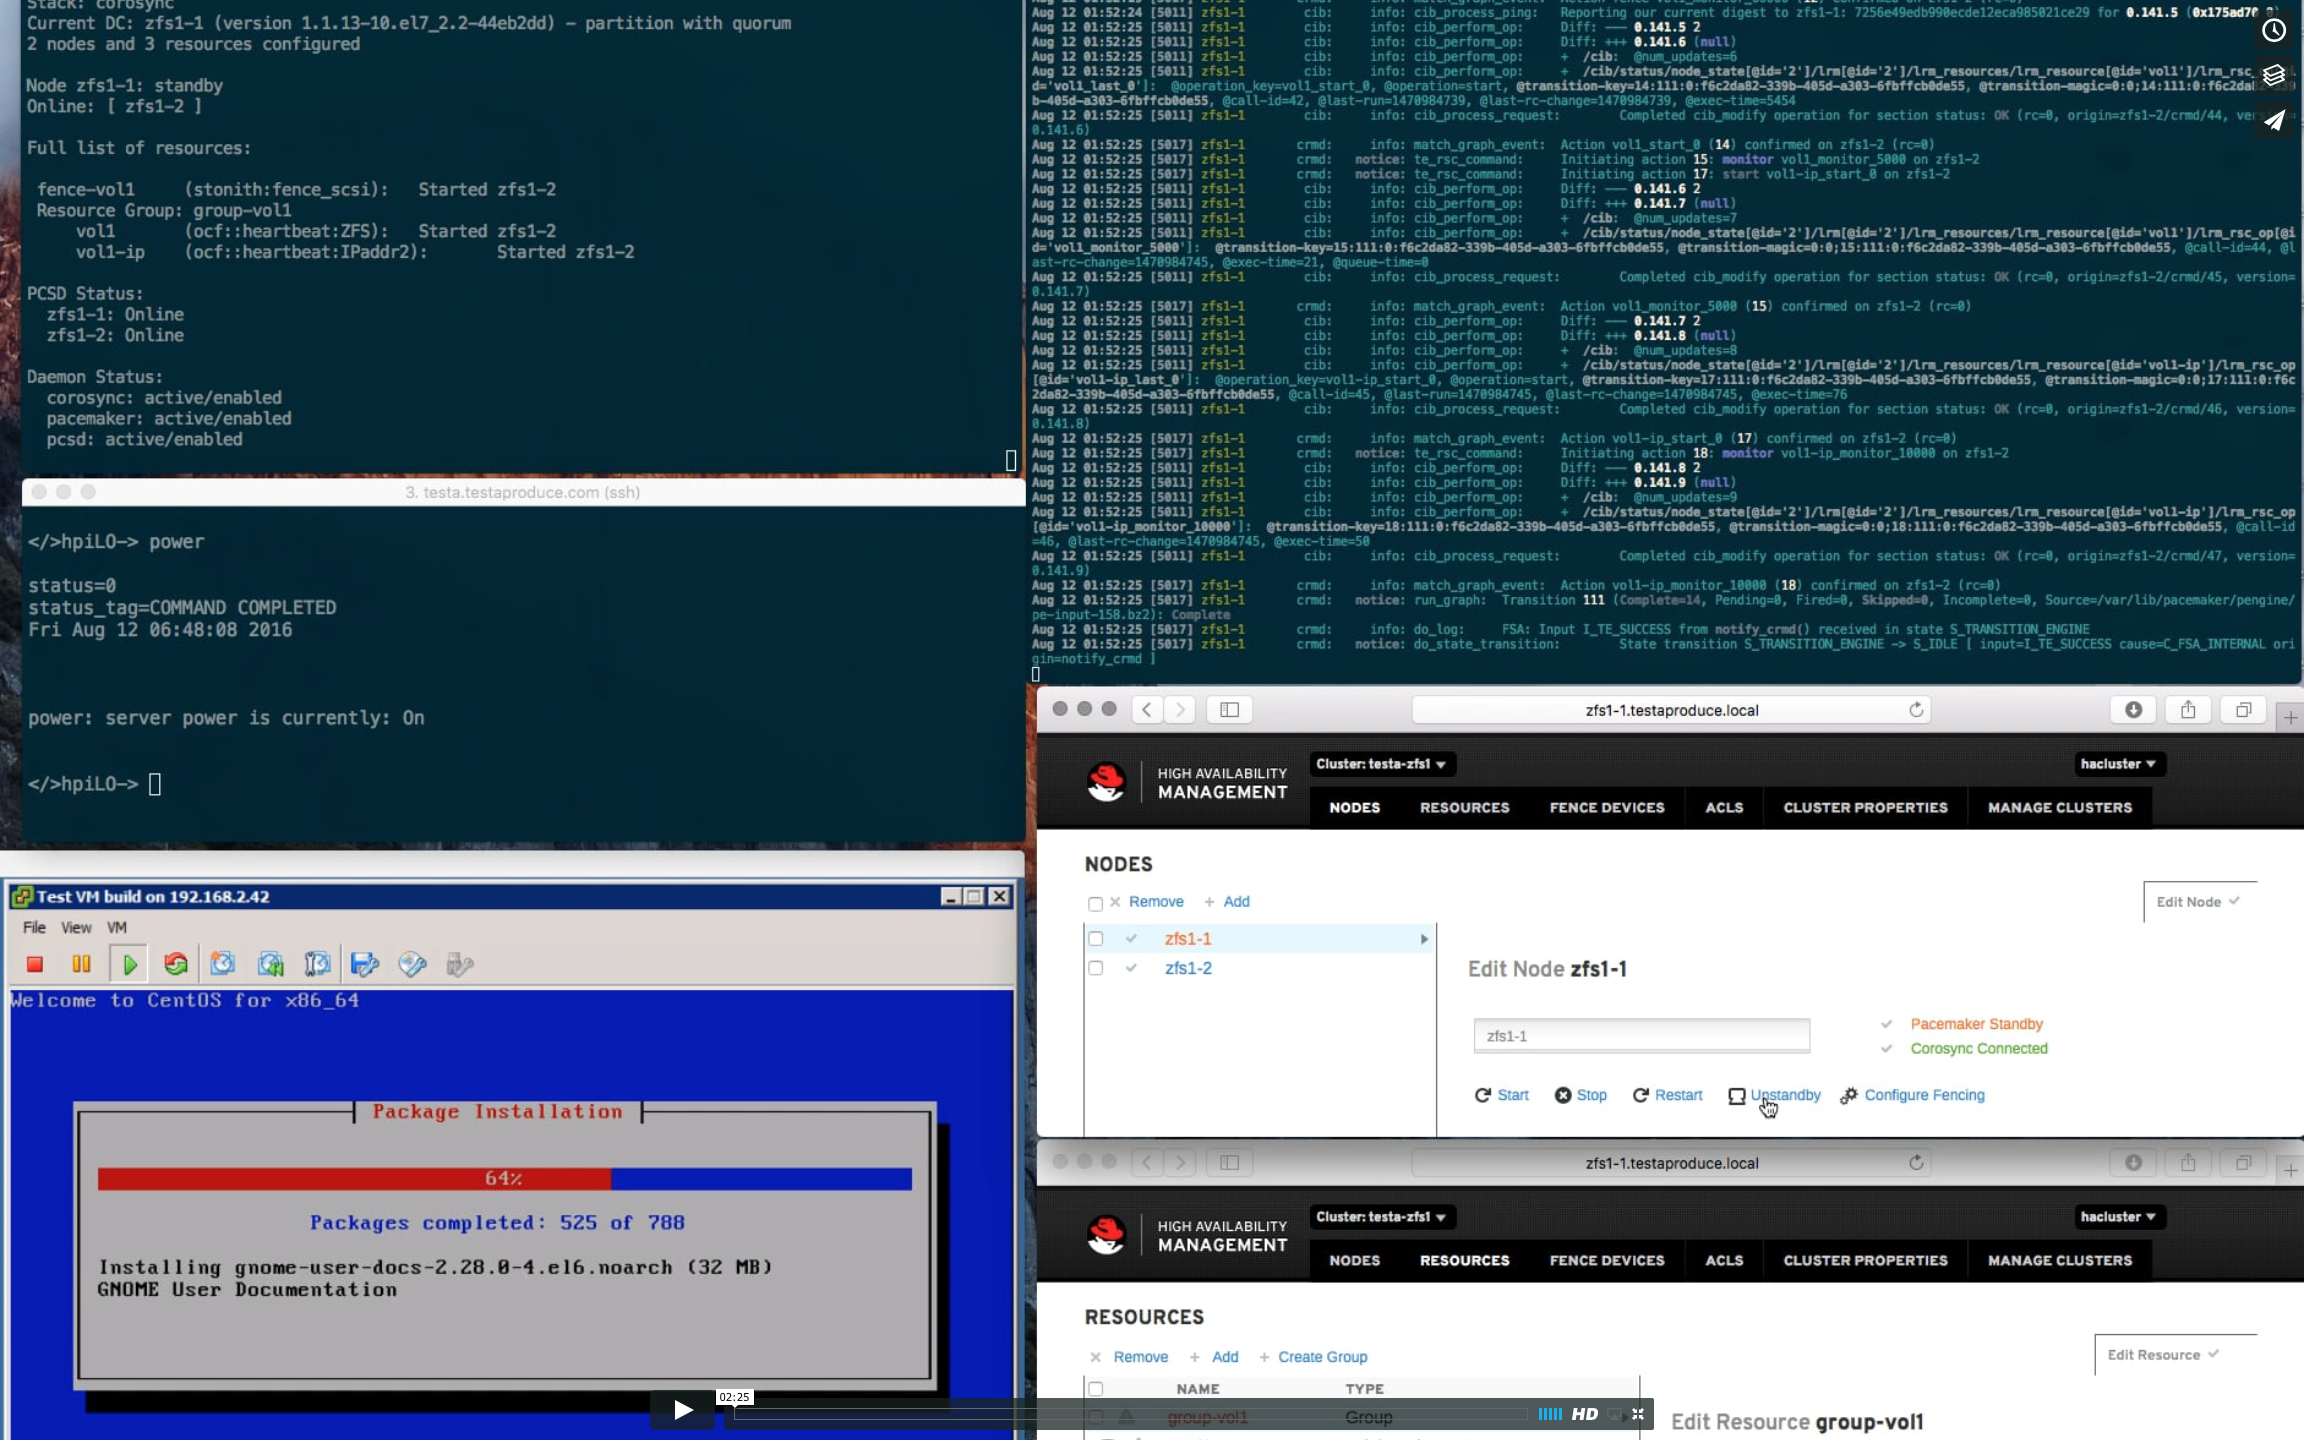Viewport: 2304px width, 1440px height.
Task: Click the Vimeo share paper plane icon
Action: pos(2274,120)
